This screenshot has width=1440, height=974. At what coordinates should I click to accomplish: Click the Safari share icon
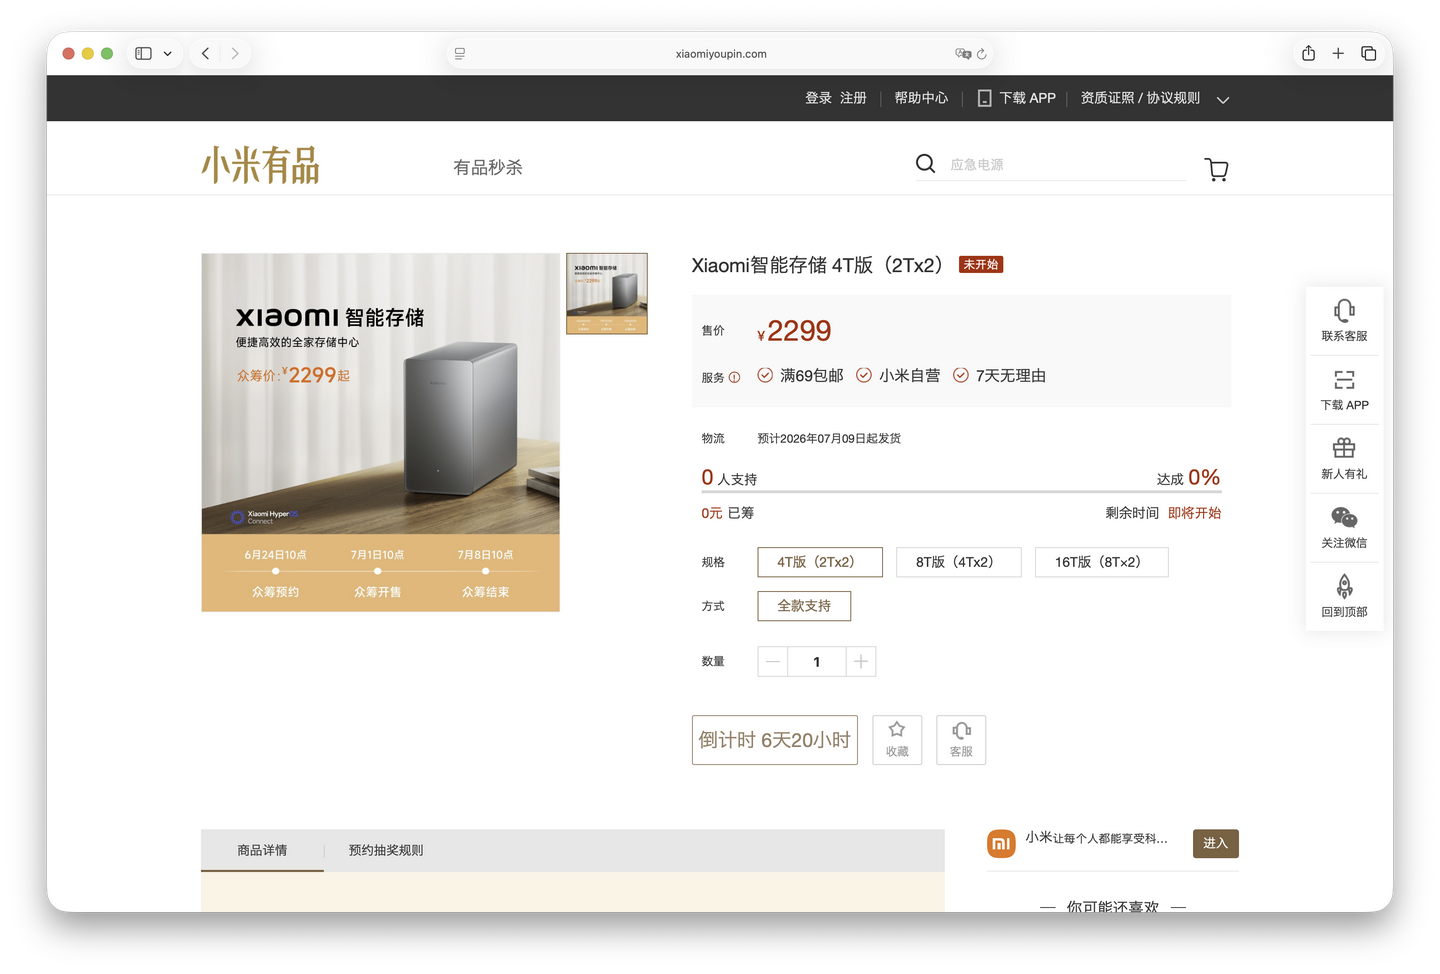click(x=1308, y=53)
